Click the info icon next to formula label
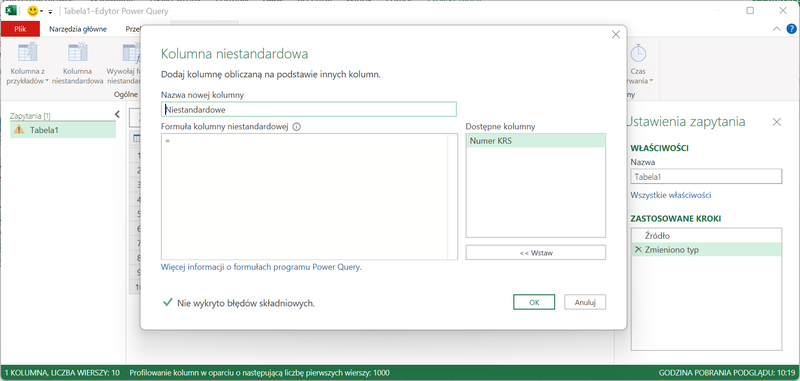Image resolution: width=800 pixels, height=381 pixels. click(296, 126)
